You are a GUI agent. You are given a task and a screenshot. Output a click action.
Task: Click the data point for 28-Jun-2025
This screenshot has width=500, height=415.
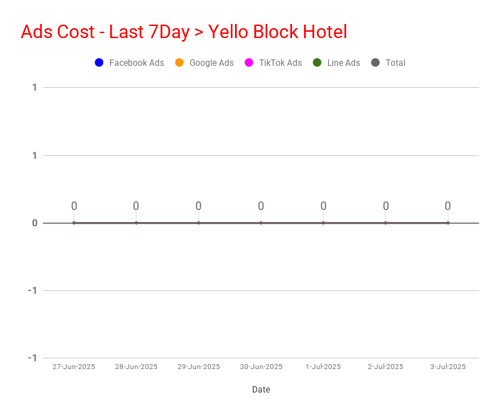pyautogui.click(x=136, y=223)
